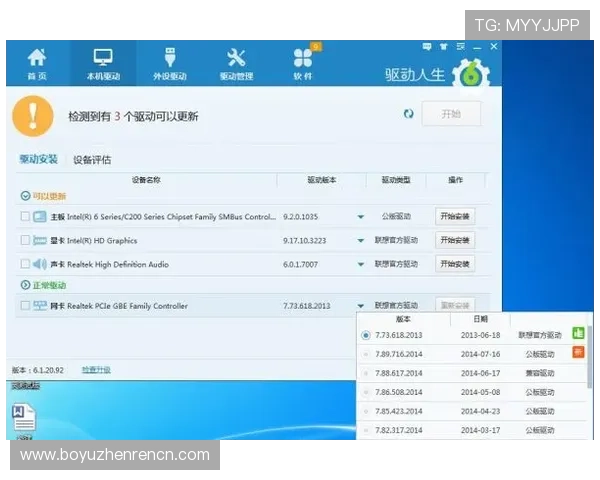Viewport: 600px width, 480px height.
Task: Click the refresh detection icon
Action: click(x=409, y=114)
